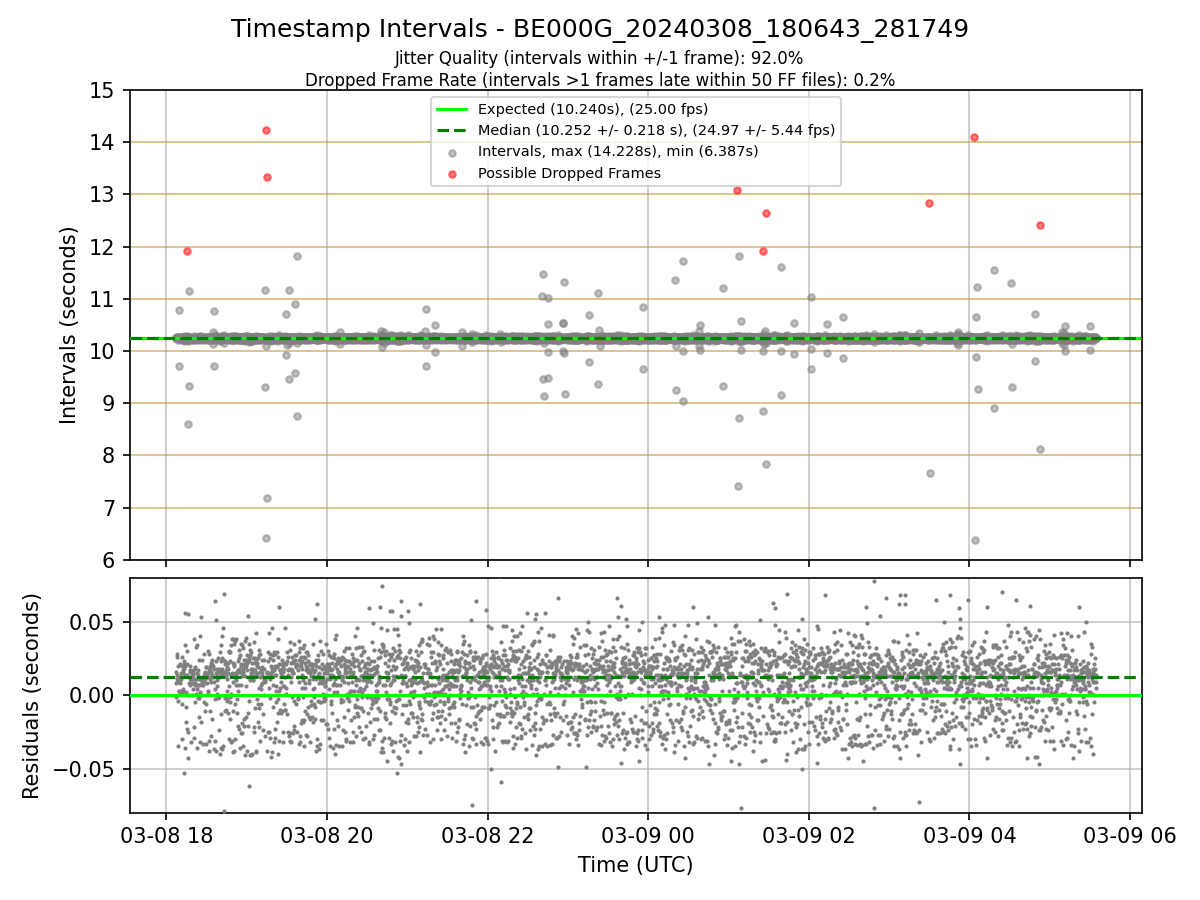Click the solid green line sample in the legend
The height and width of the screenshot is (900, 1200).
(453, 108)
